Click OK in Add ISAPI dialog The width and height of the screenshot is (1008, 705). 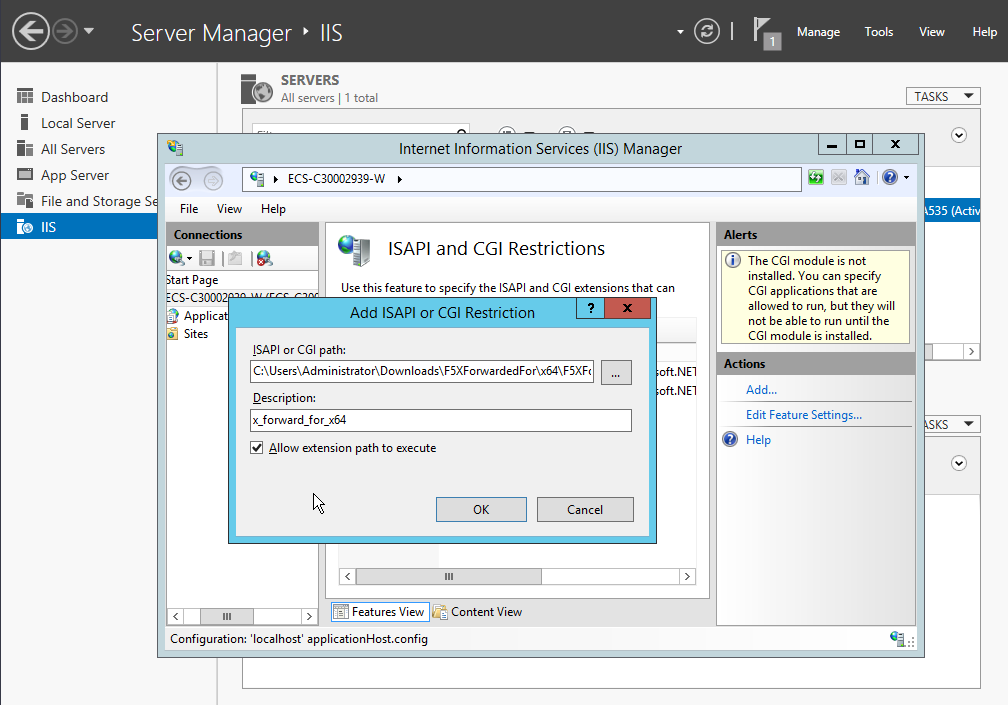click(481, 510)
